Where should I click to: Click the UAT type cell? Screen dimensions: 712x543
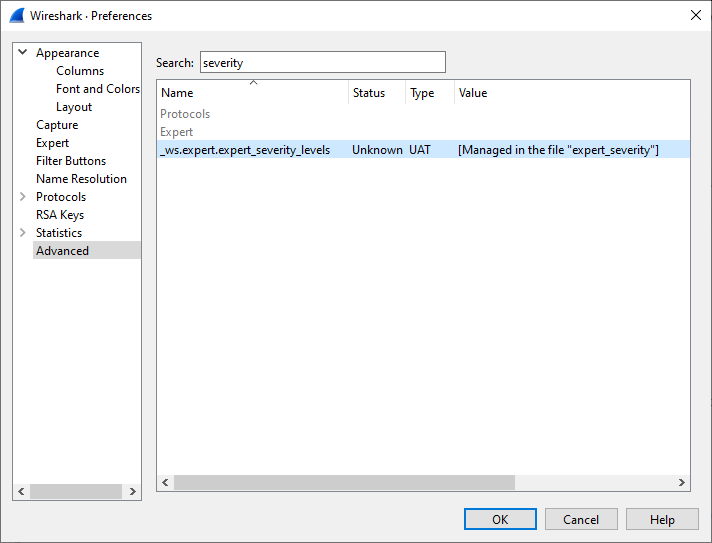[420, 150]
